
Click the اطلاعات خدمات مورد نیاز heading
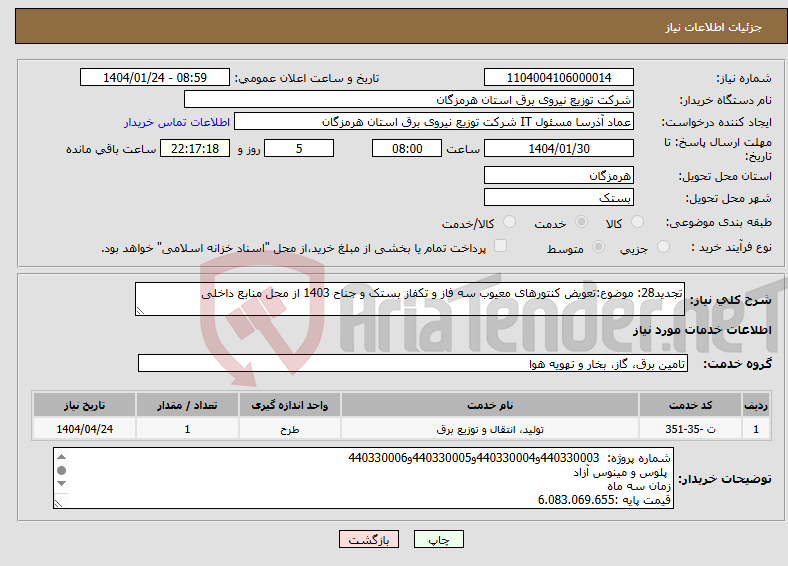702,330
